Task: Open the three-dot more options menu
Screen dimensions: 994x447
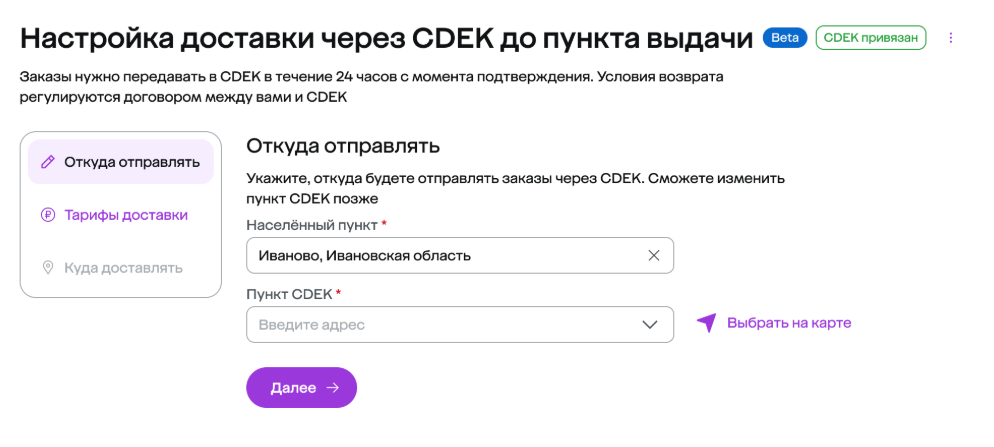Action: 951,38
